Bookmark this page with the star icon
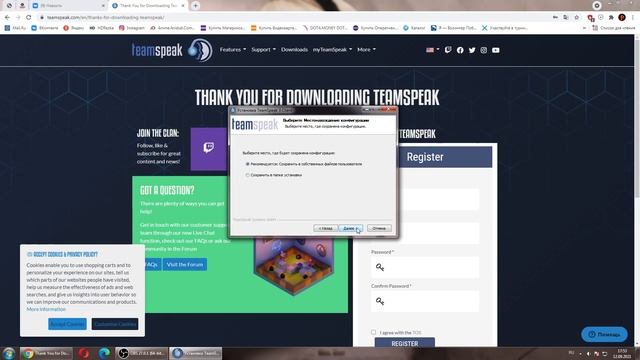This screenshot has height=360, width=640. click(x=576, y=17)
